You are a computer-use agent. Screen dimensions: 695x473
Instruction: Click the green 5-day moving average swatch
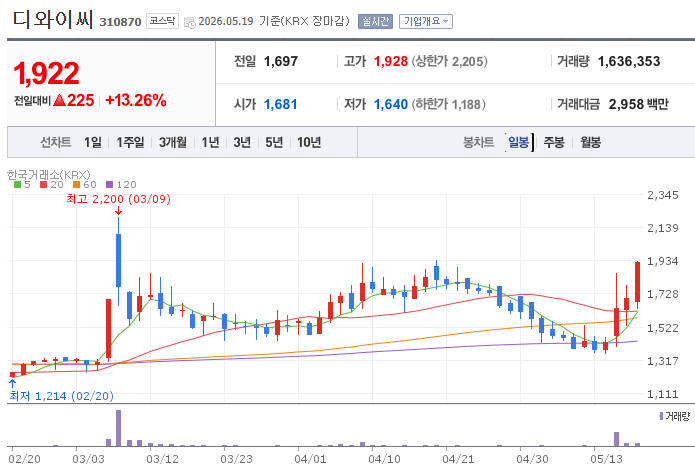point(17,184)
